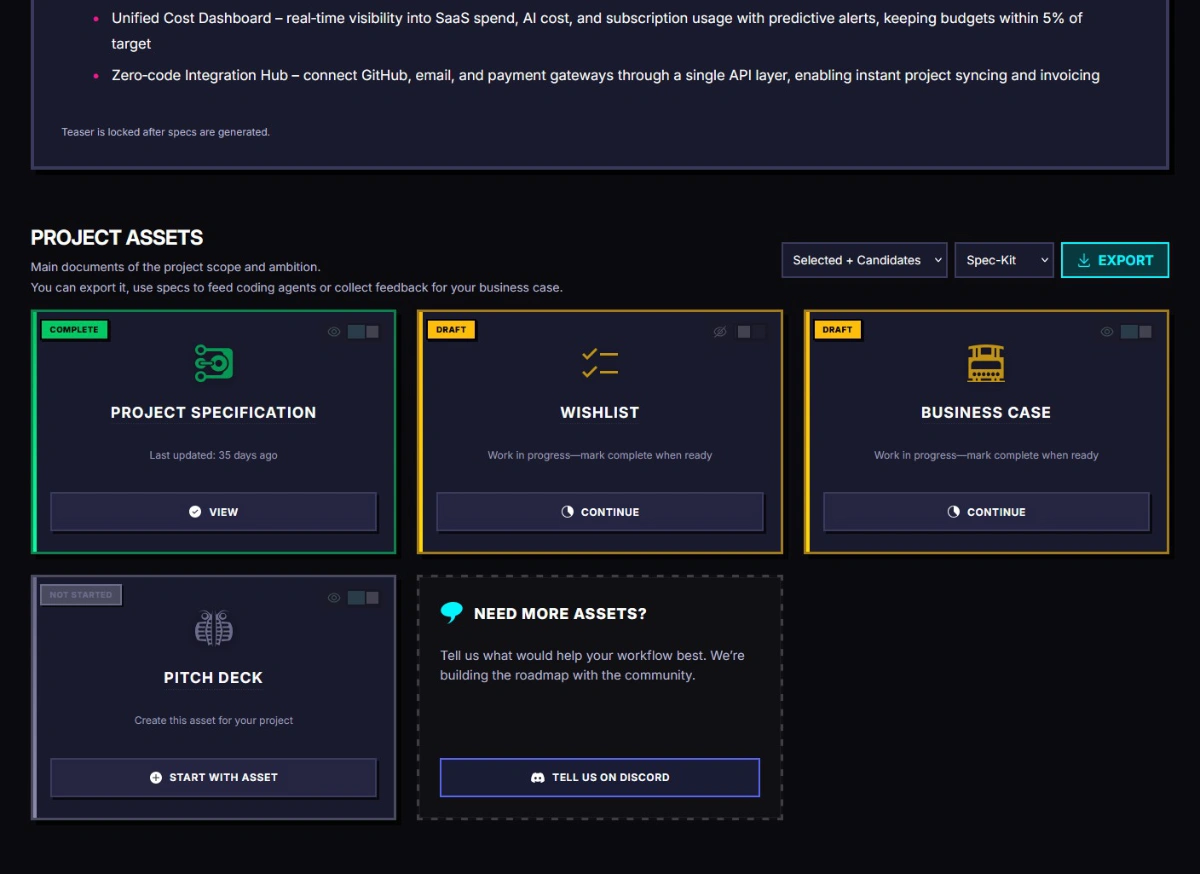1200x874 pixels.
Task: Click the eye icon on Project Specification card
Action: tap(334, 332)
